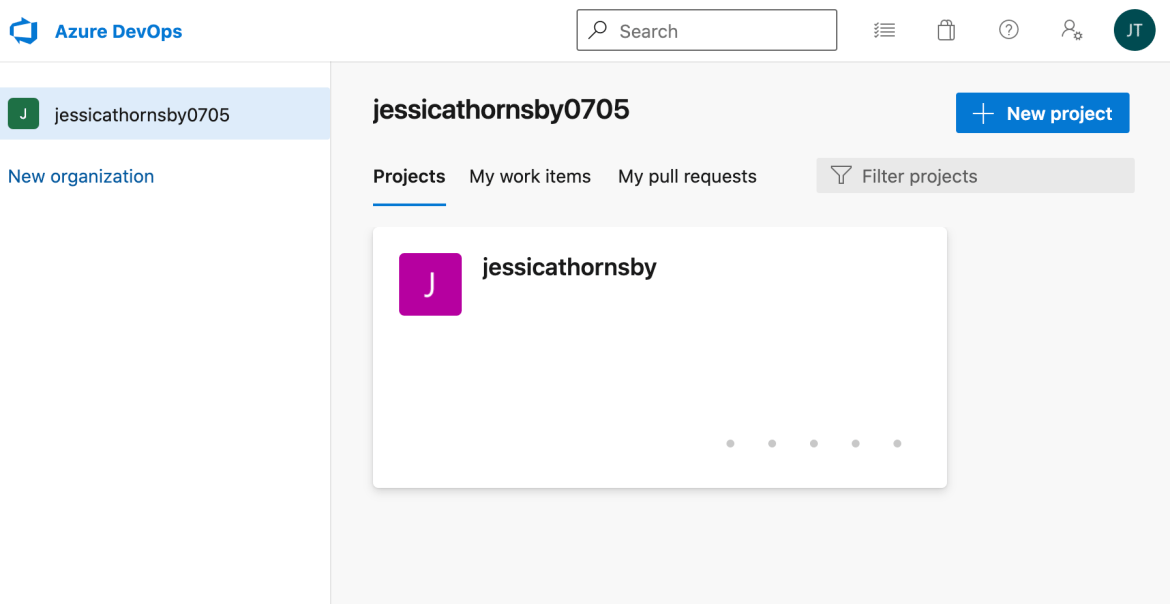This screenshot has width=1170, height=604.
Task: Click the Azure DevOps logo icon
Action: tap(23, 31)
